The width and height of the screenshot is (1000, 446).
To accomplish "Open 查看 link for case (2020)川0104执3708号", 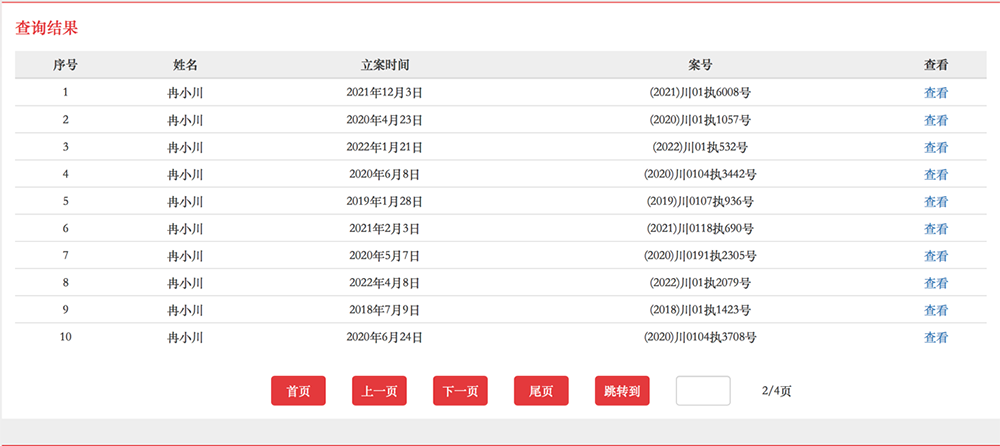I will [x=936, y=337].
